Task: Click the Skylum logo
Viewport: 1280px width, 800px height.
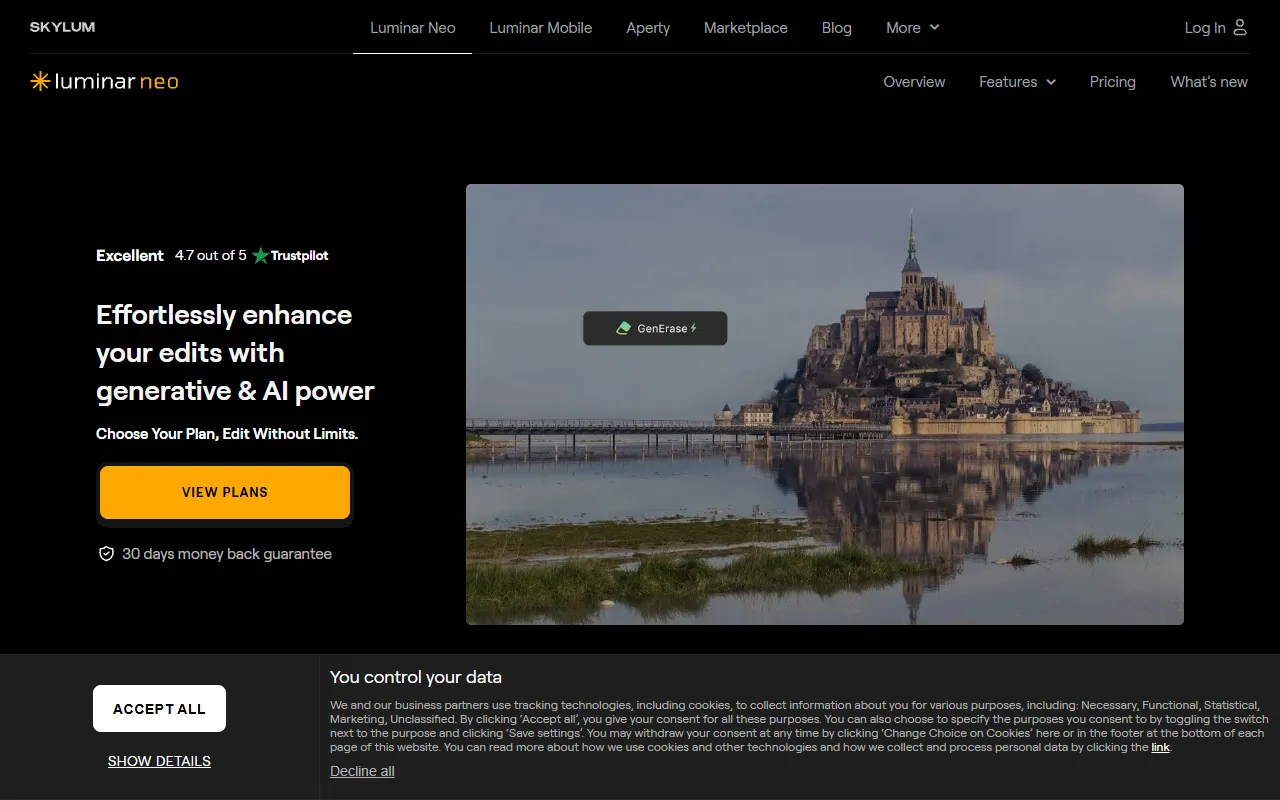Action: point(62,27)
